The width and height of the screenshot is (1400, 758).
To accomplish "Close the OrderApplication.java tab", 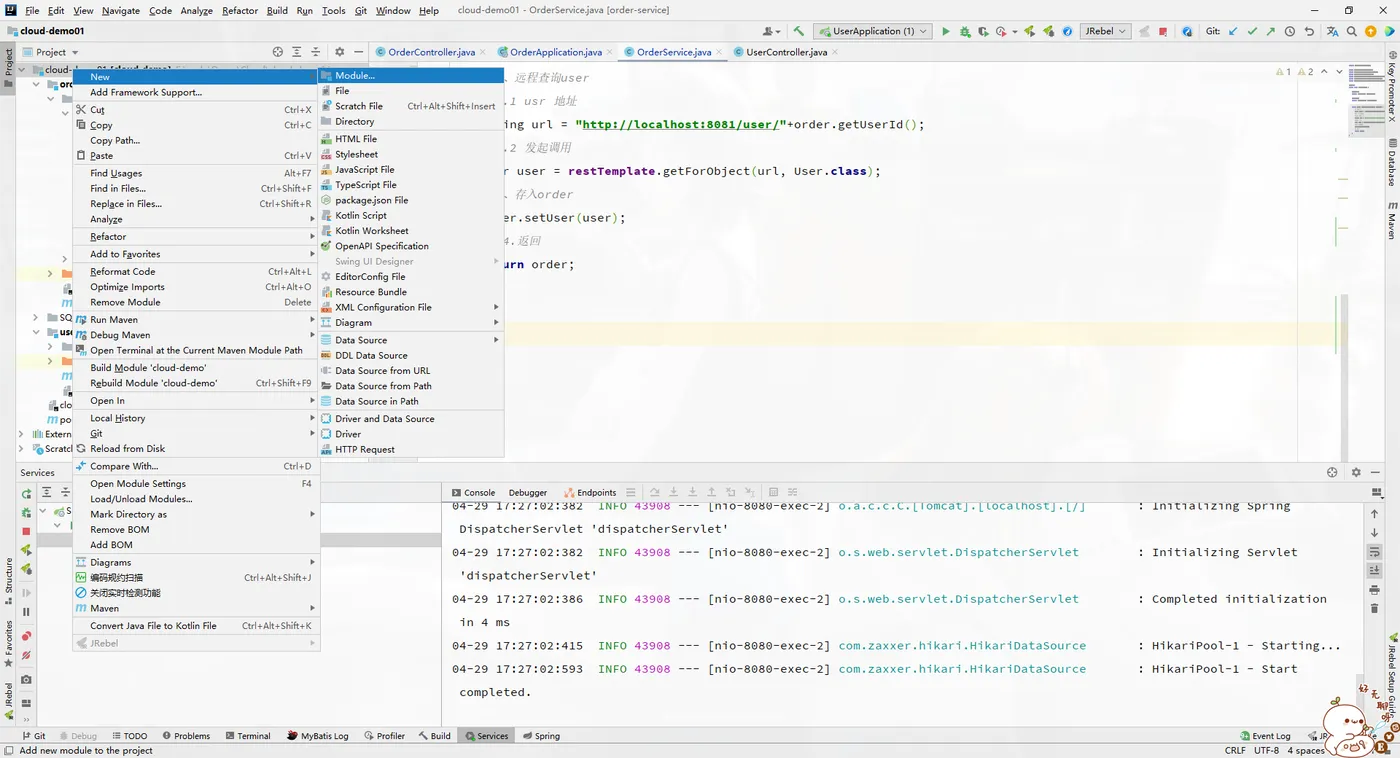I will pyautogui.click(x=612, y=52).
